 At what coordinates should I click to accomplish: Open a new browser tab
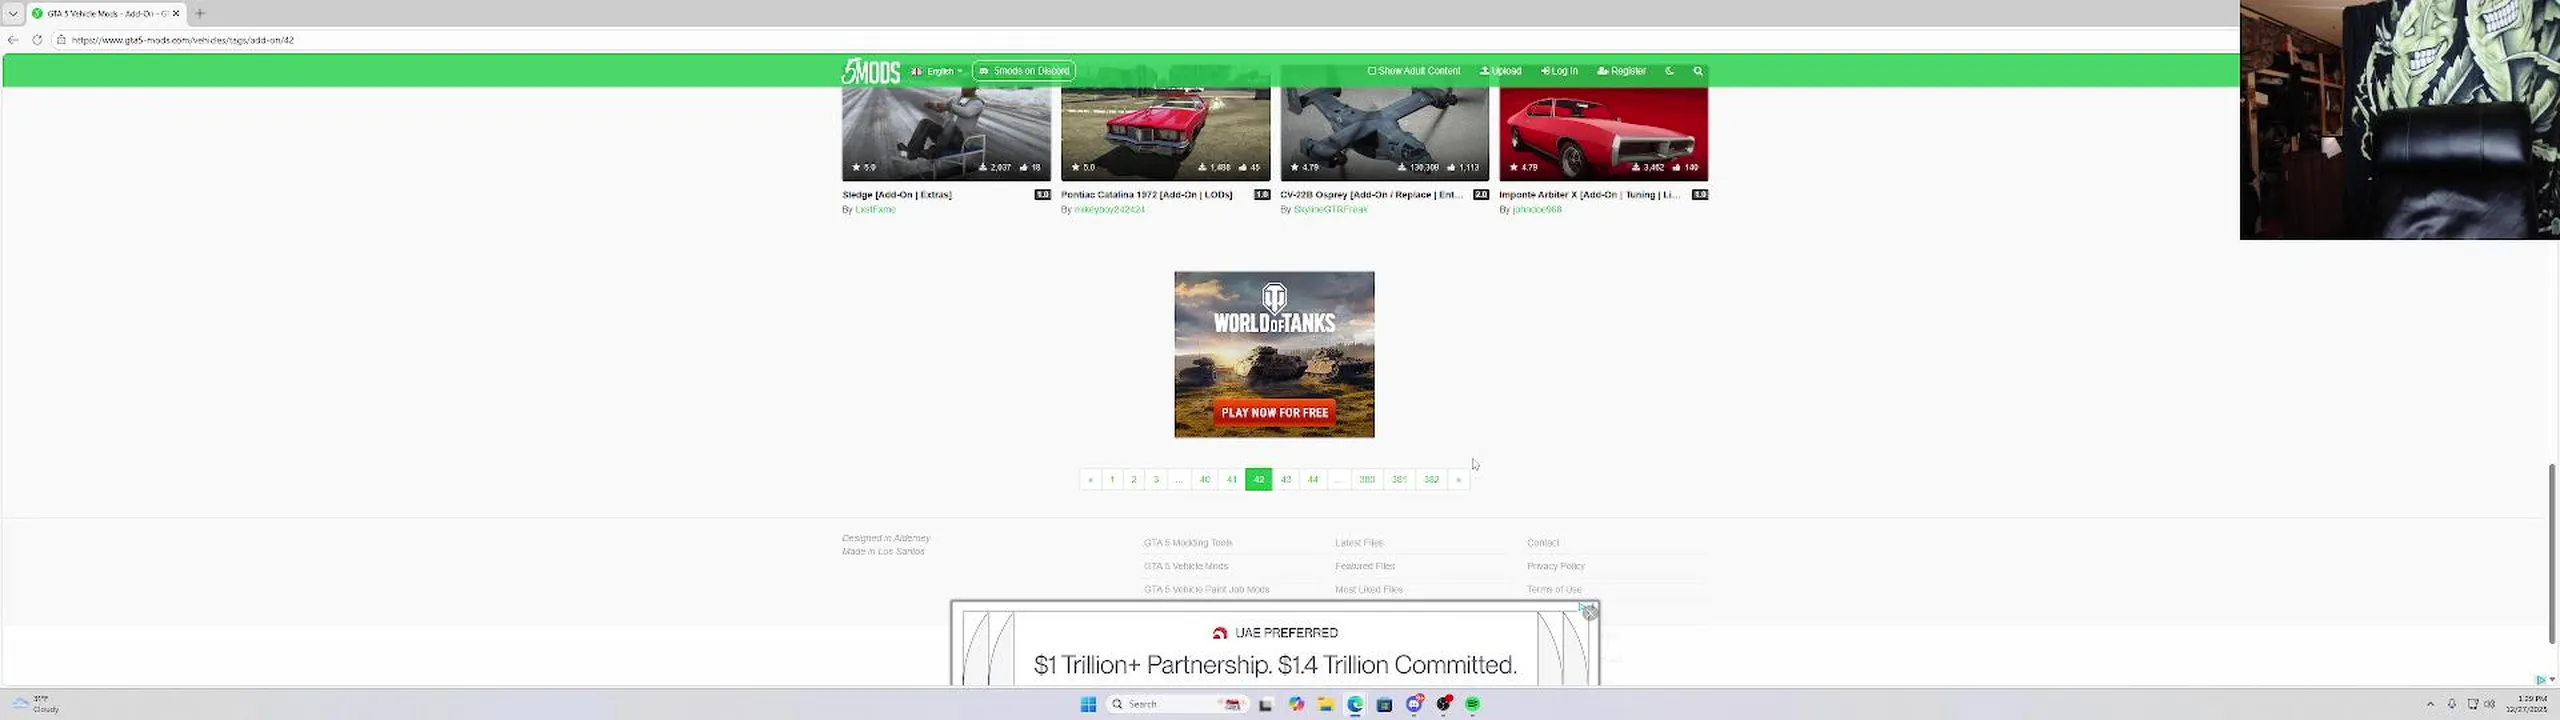pos(200,13)
